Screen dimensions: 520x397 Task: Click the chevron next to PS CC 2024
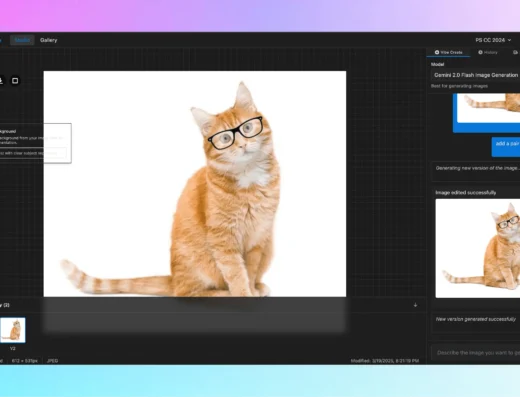pos(509,40)
